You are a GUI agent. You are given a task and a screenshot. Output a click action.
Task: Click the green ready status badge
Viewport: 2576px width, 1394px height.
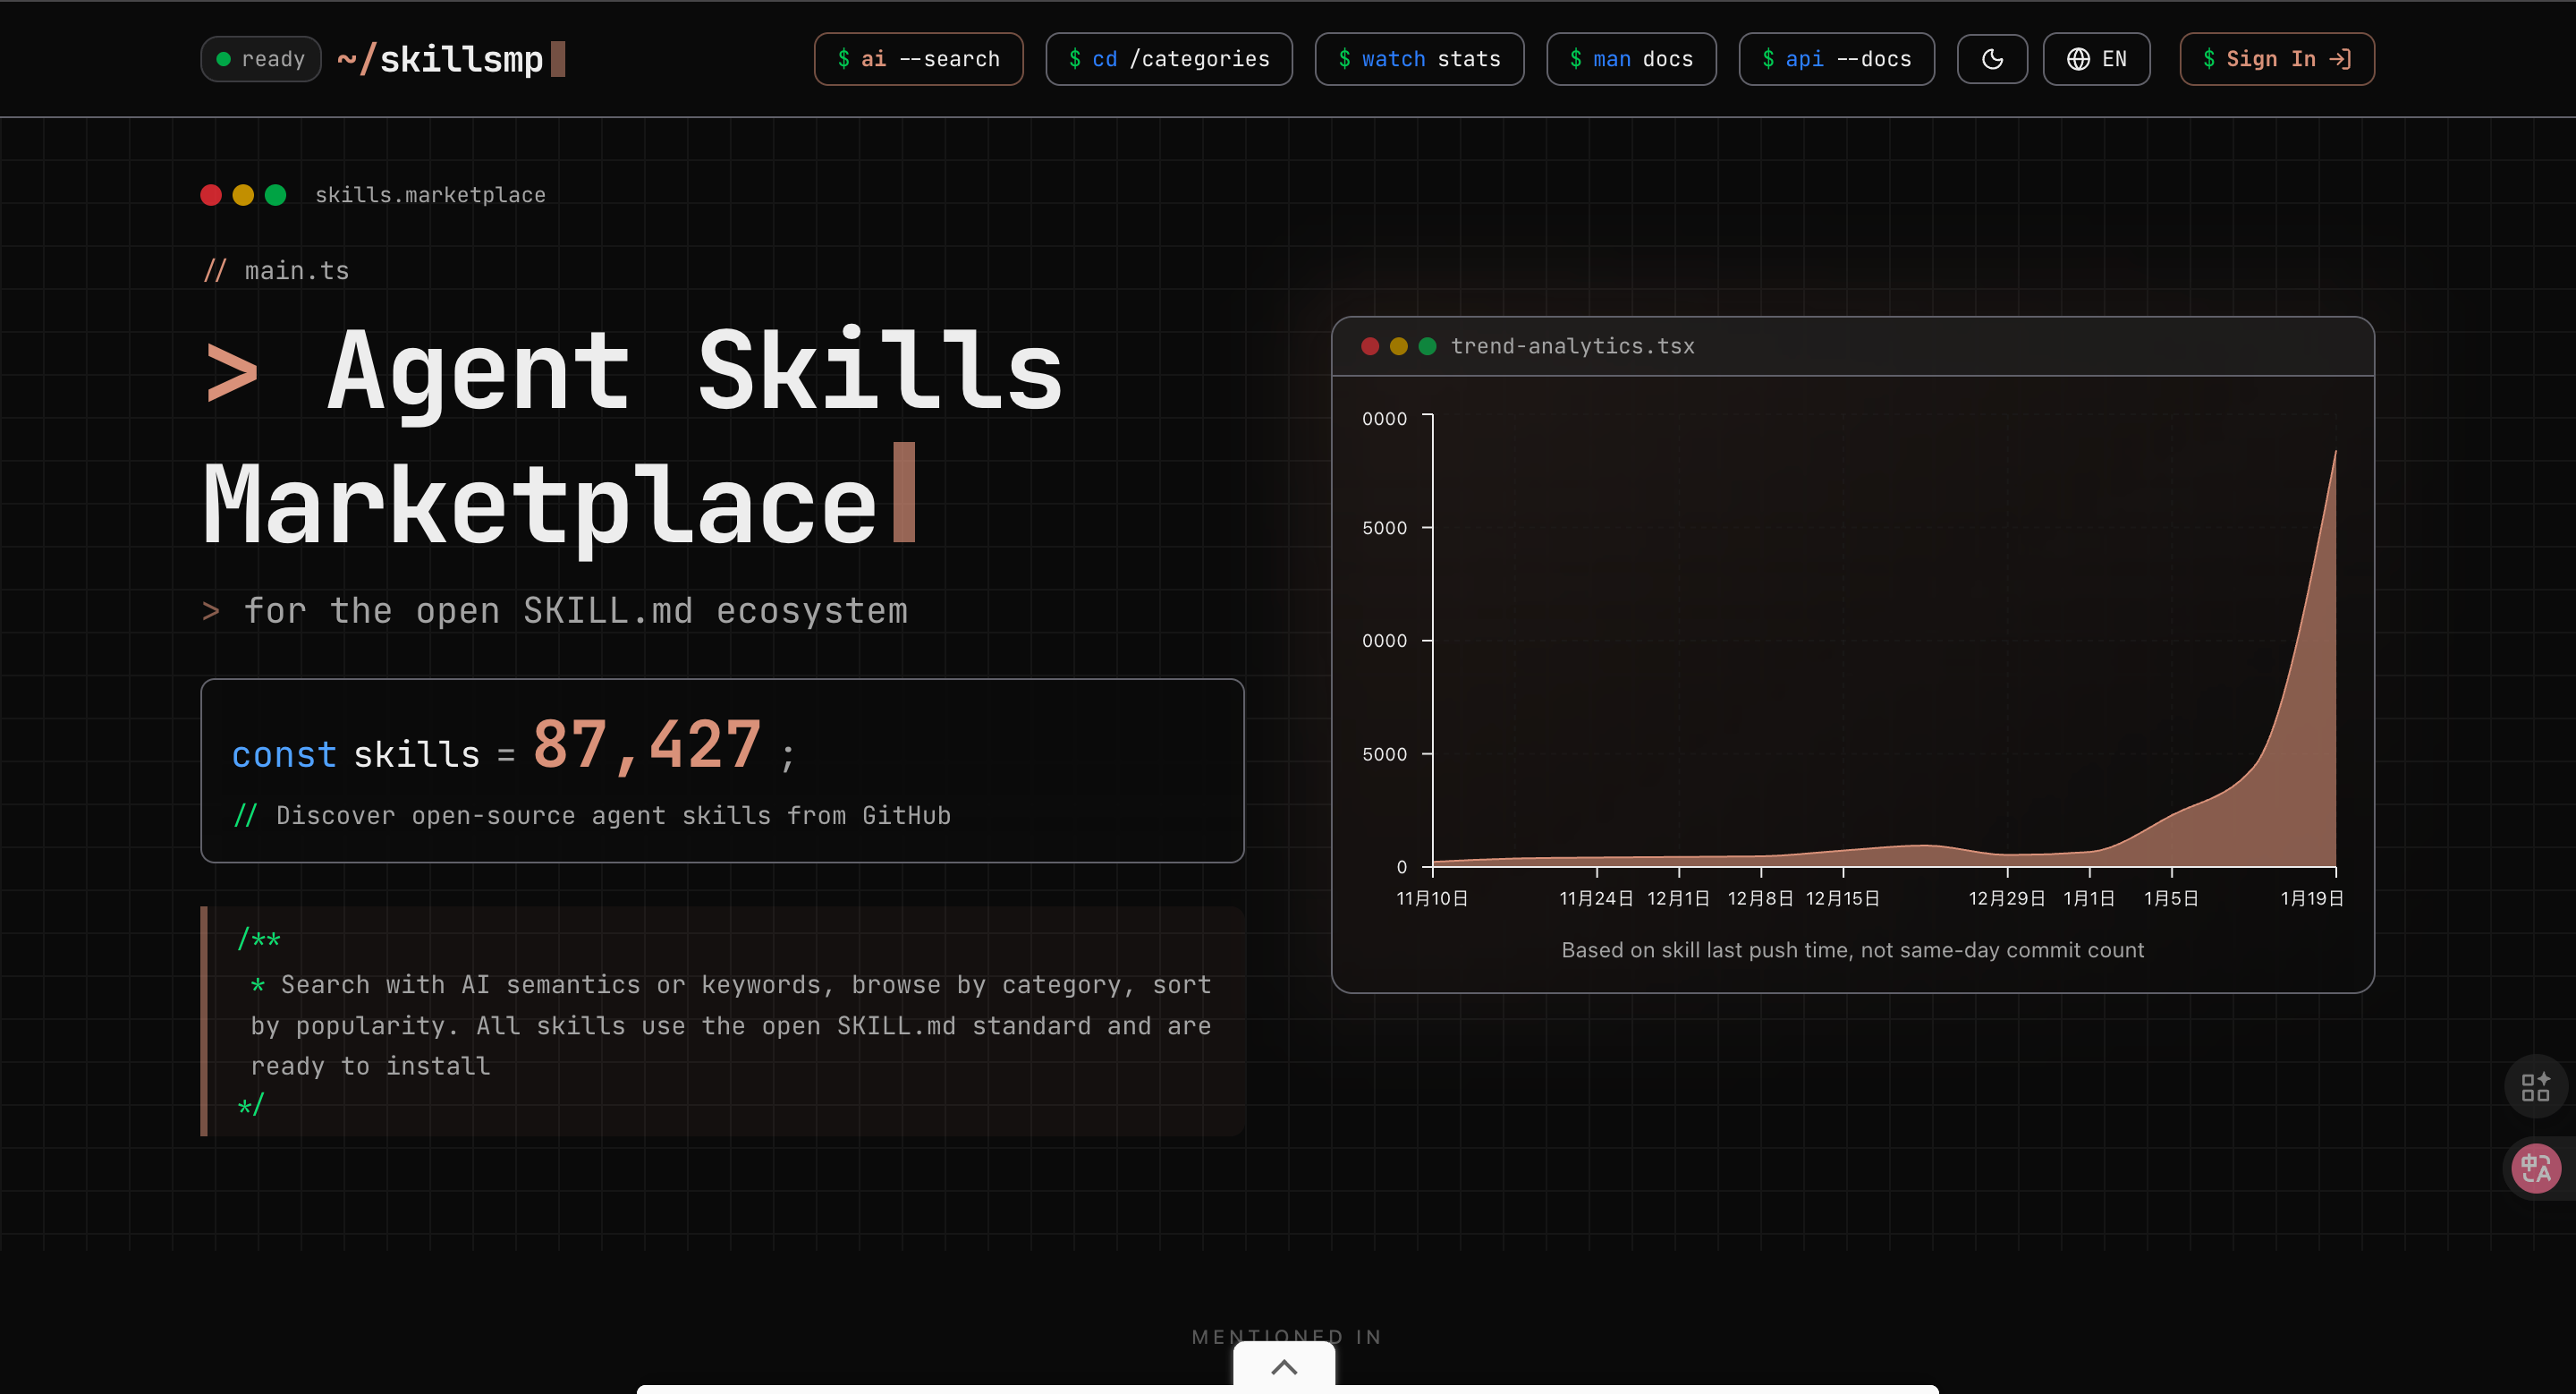coord(260,59)
